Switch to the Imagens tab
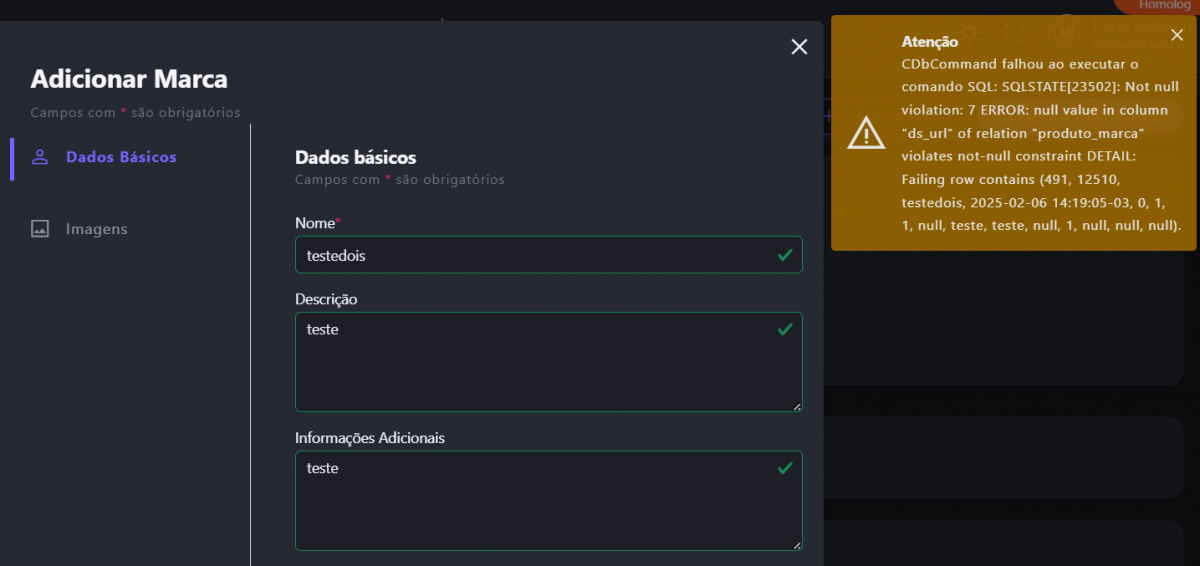The width and height of the screenshot is (1200, 566). tap(96, 229)
